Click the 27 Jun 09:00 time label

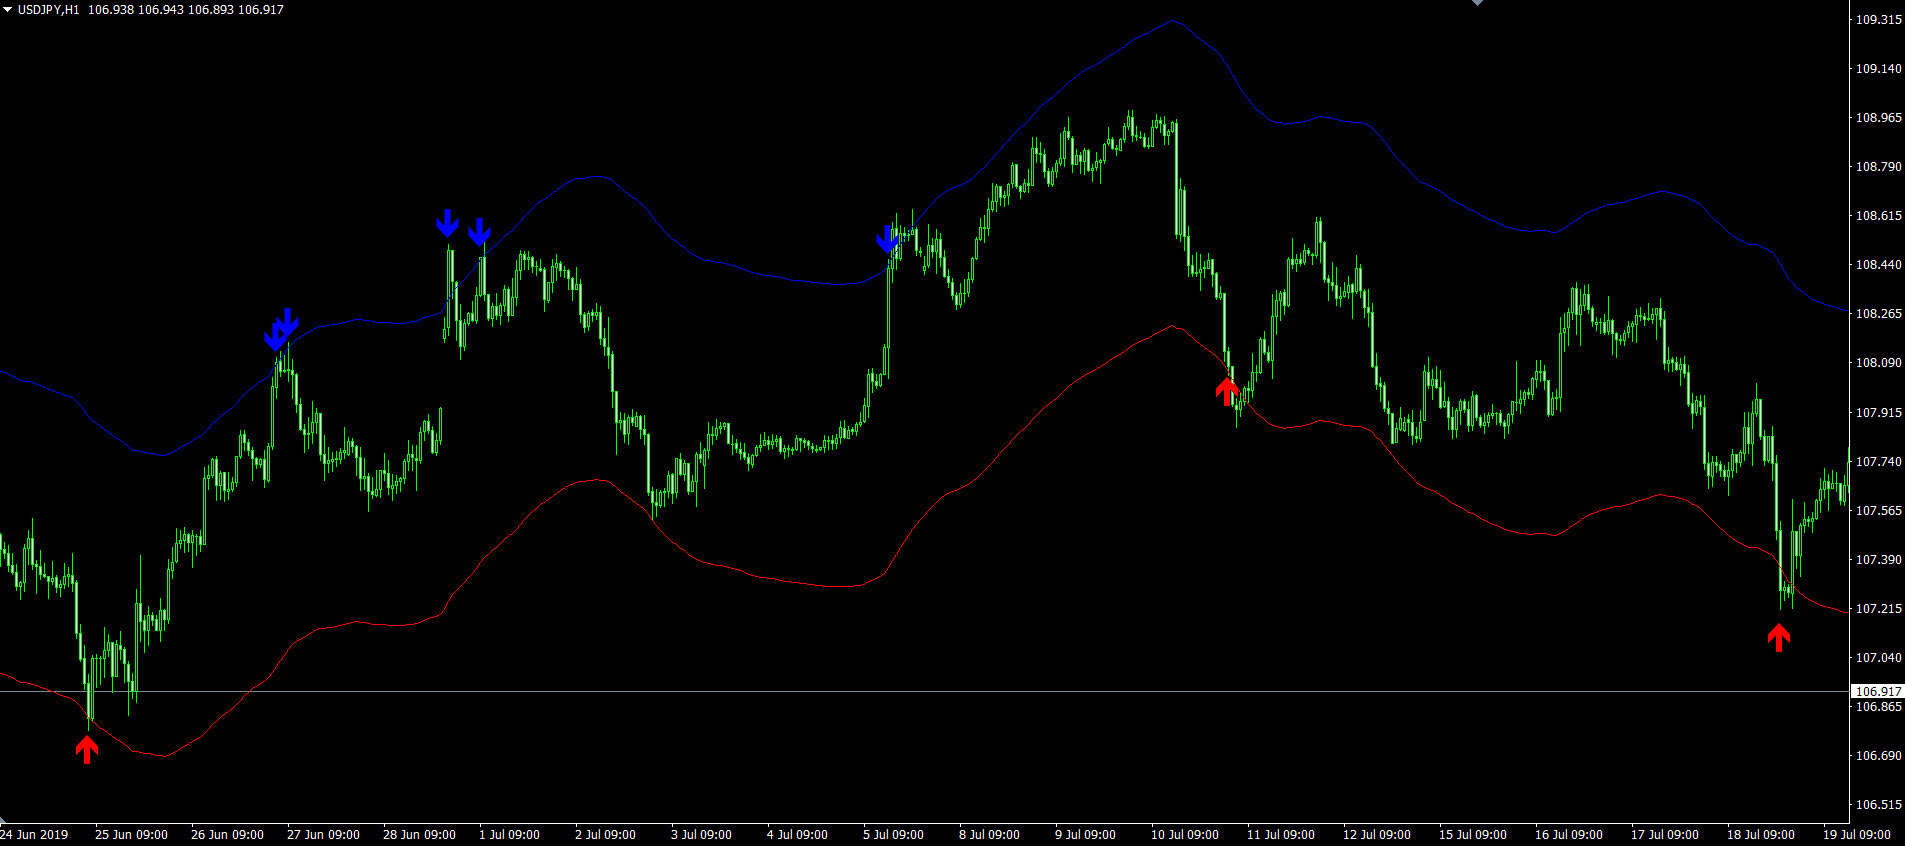pos(323,835)
